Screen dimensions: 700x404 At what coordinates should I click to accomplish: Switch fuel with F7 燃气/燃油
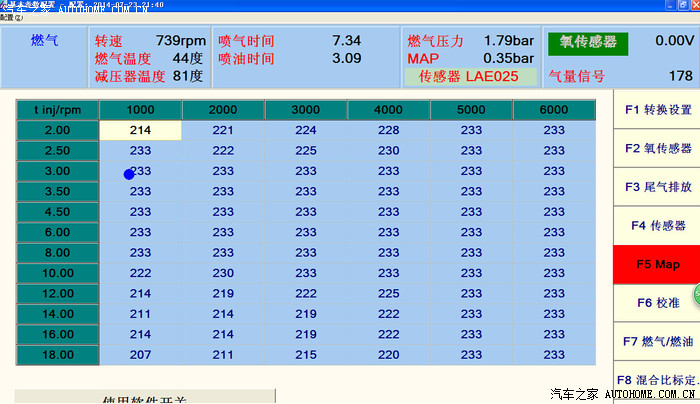656,341
